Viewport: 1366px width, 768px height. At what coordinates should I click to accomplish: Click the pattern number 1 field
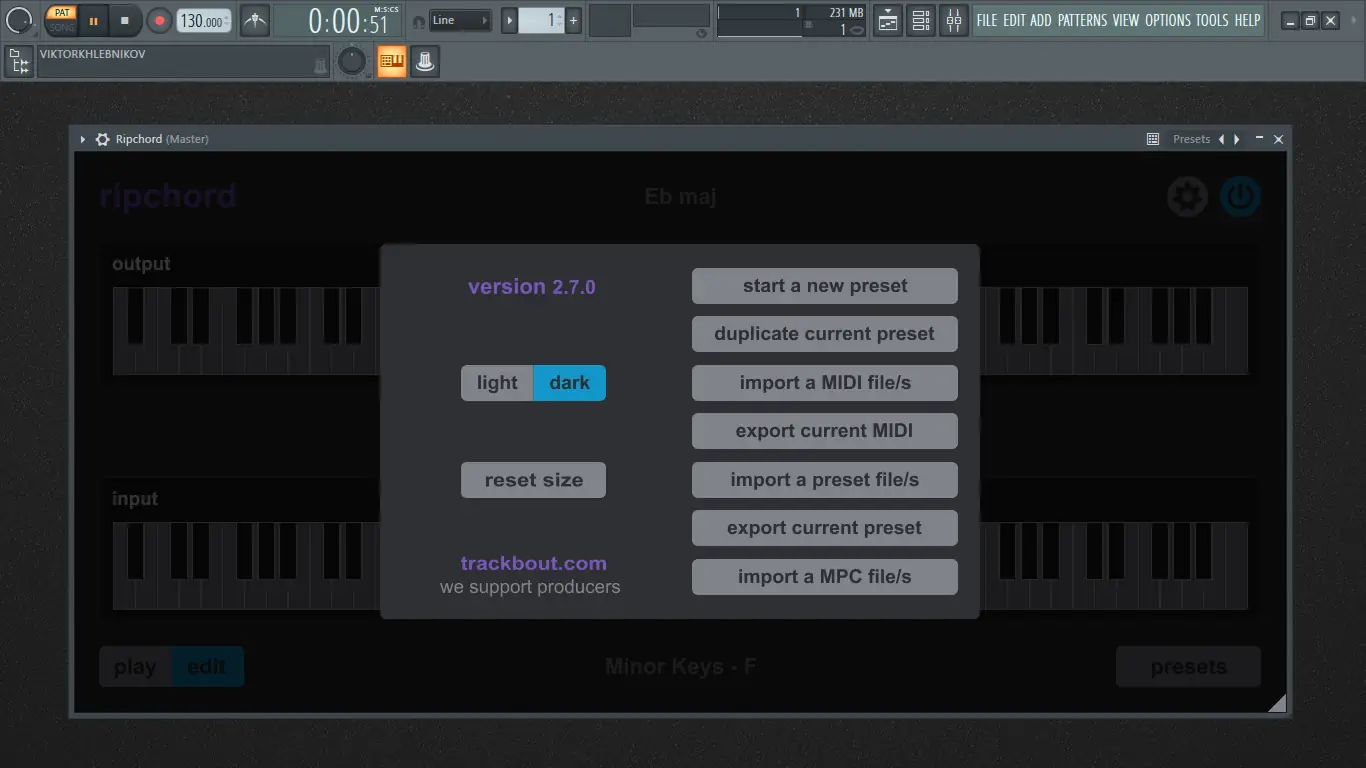point(541,20)
